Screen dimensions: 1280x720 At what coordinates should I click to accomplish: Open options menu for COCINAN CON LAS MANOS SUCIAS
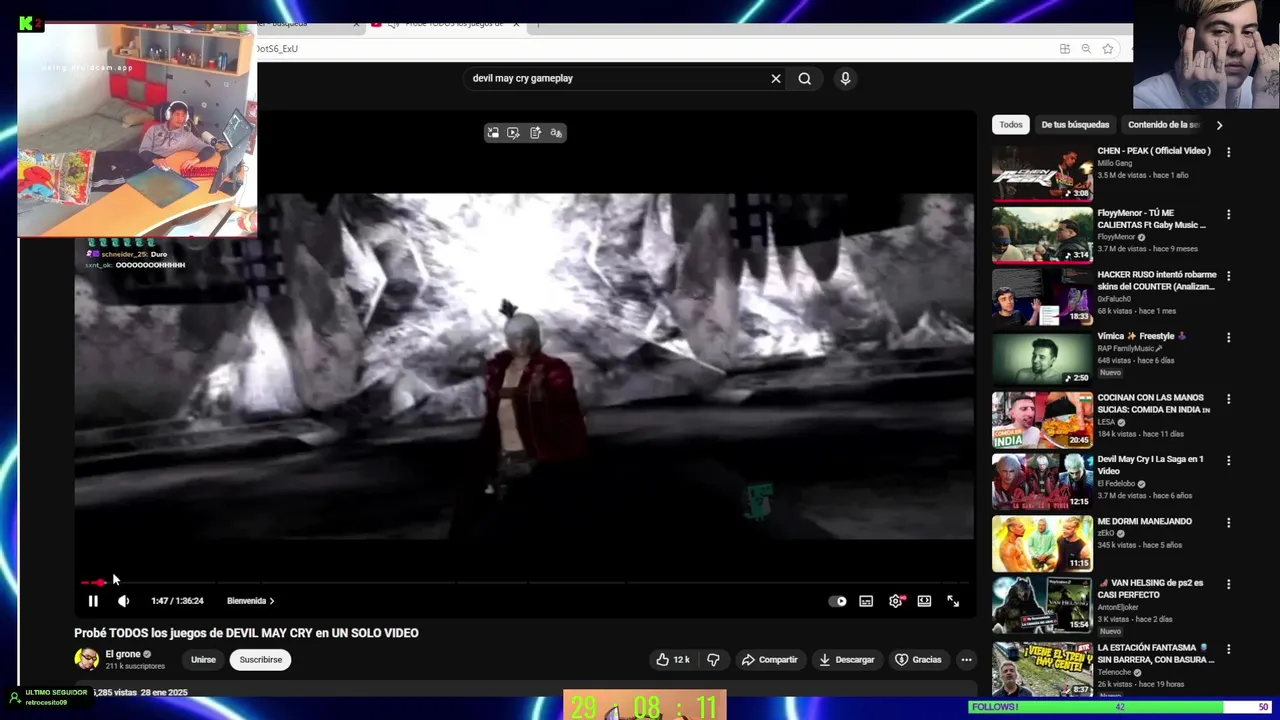(x=1228, y=399)
